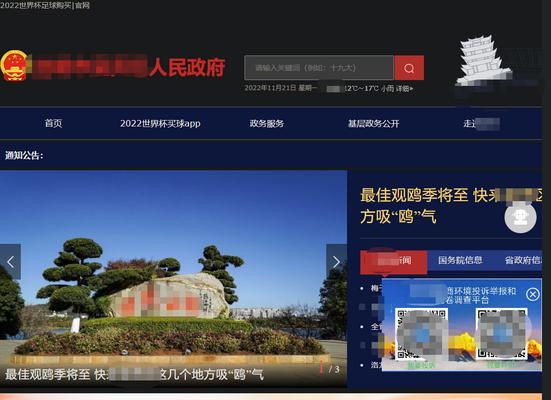The height and width of the screenshot is (400, 551).
Task: Click the national emblem logo
Action: point(14,66)
